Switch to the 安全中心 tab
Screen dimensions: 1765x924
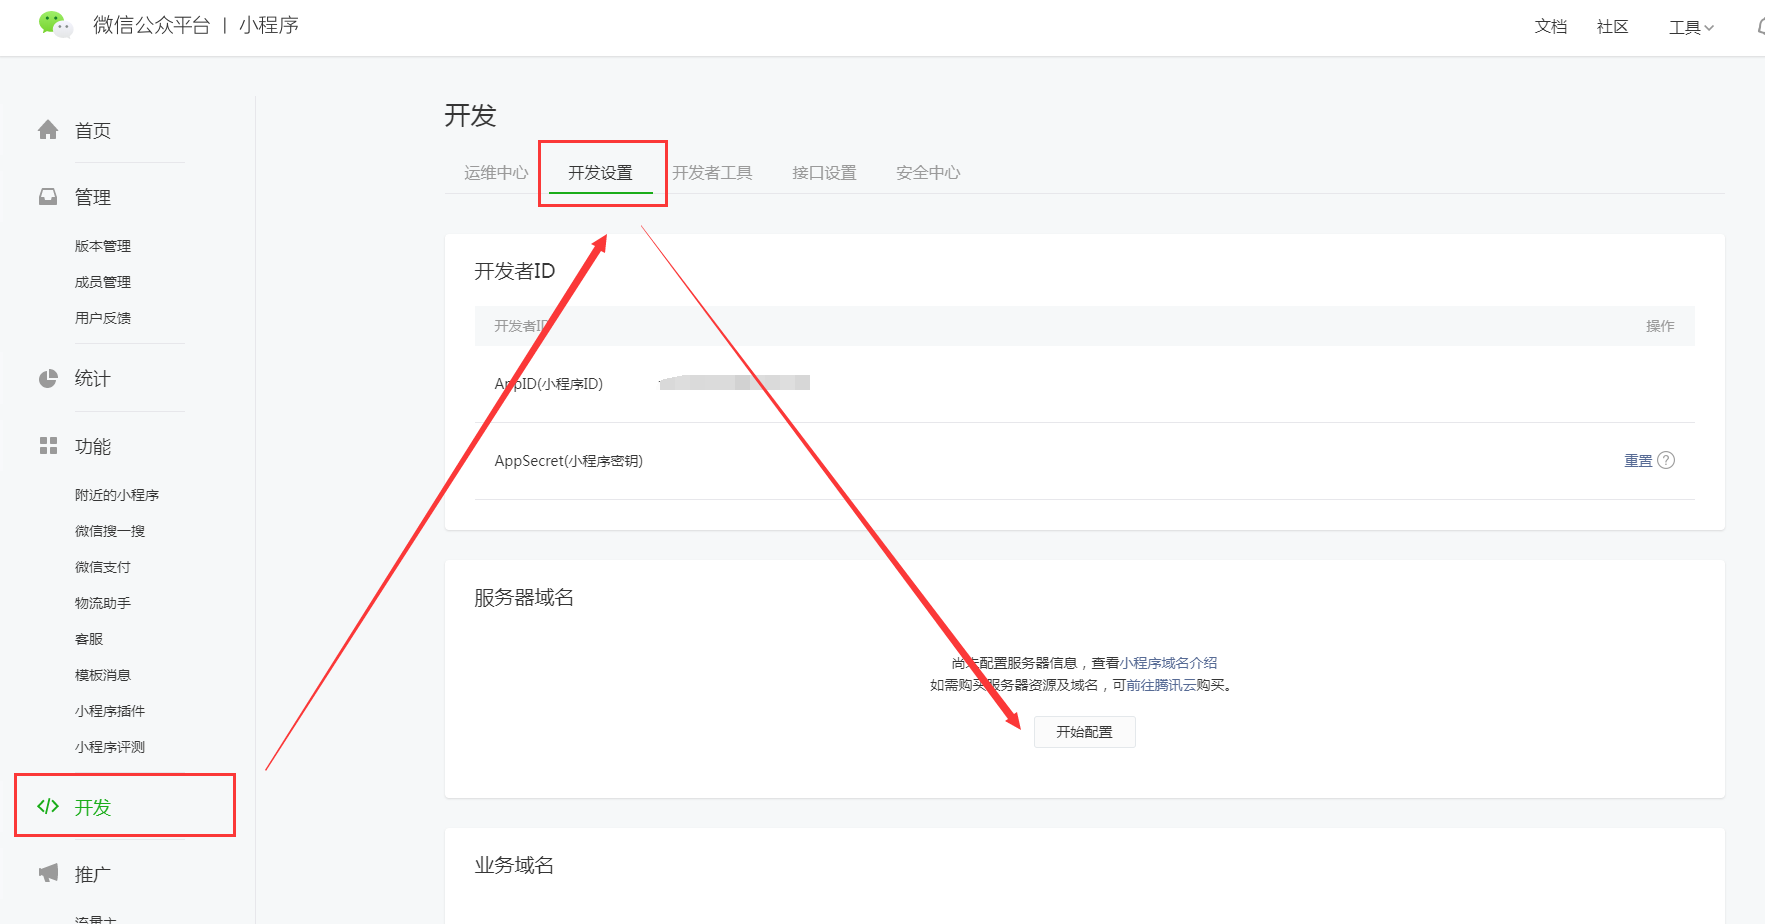pos(928,172)
